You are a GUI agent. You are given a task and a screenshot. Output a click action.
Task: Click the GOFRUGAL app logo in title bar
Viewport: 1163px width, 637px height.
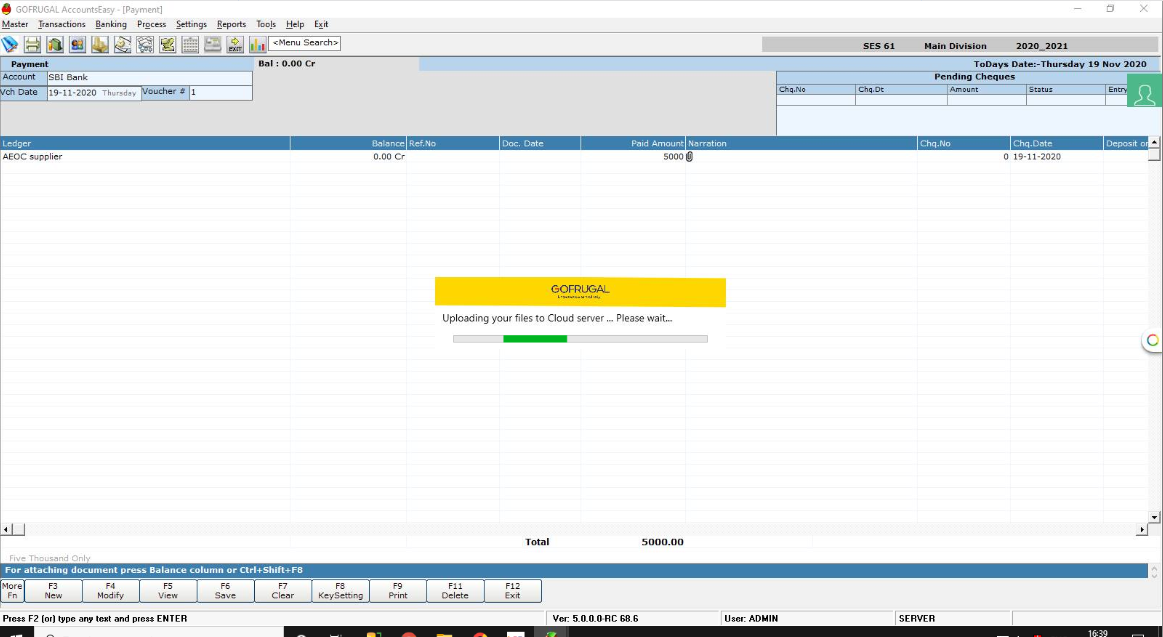point(7,9)
